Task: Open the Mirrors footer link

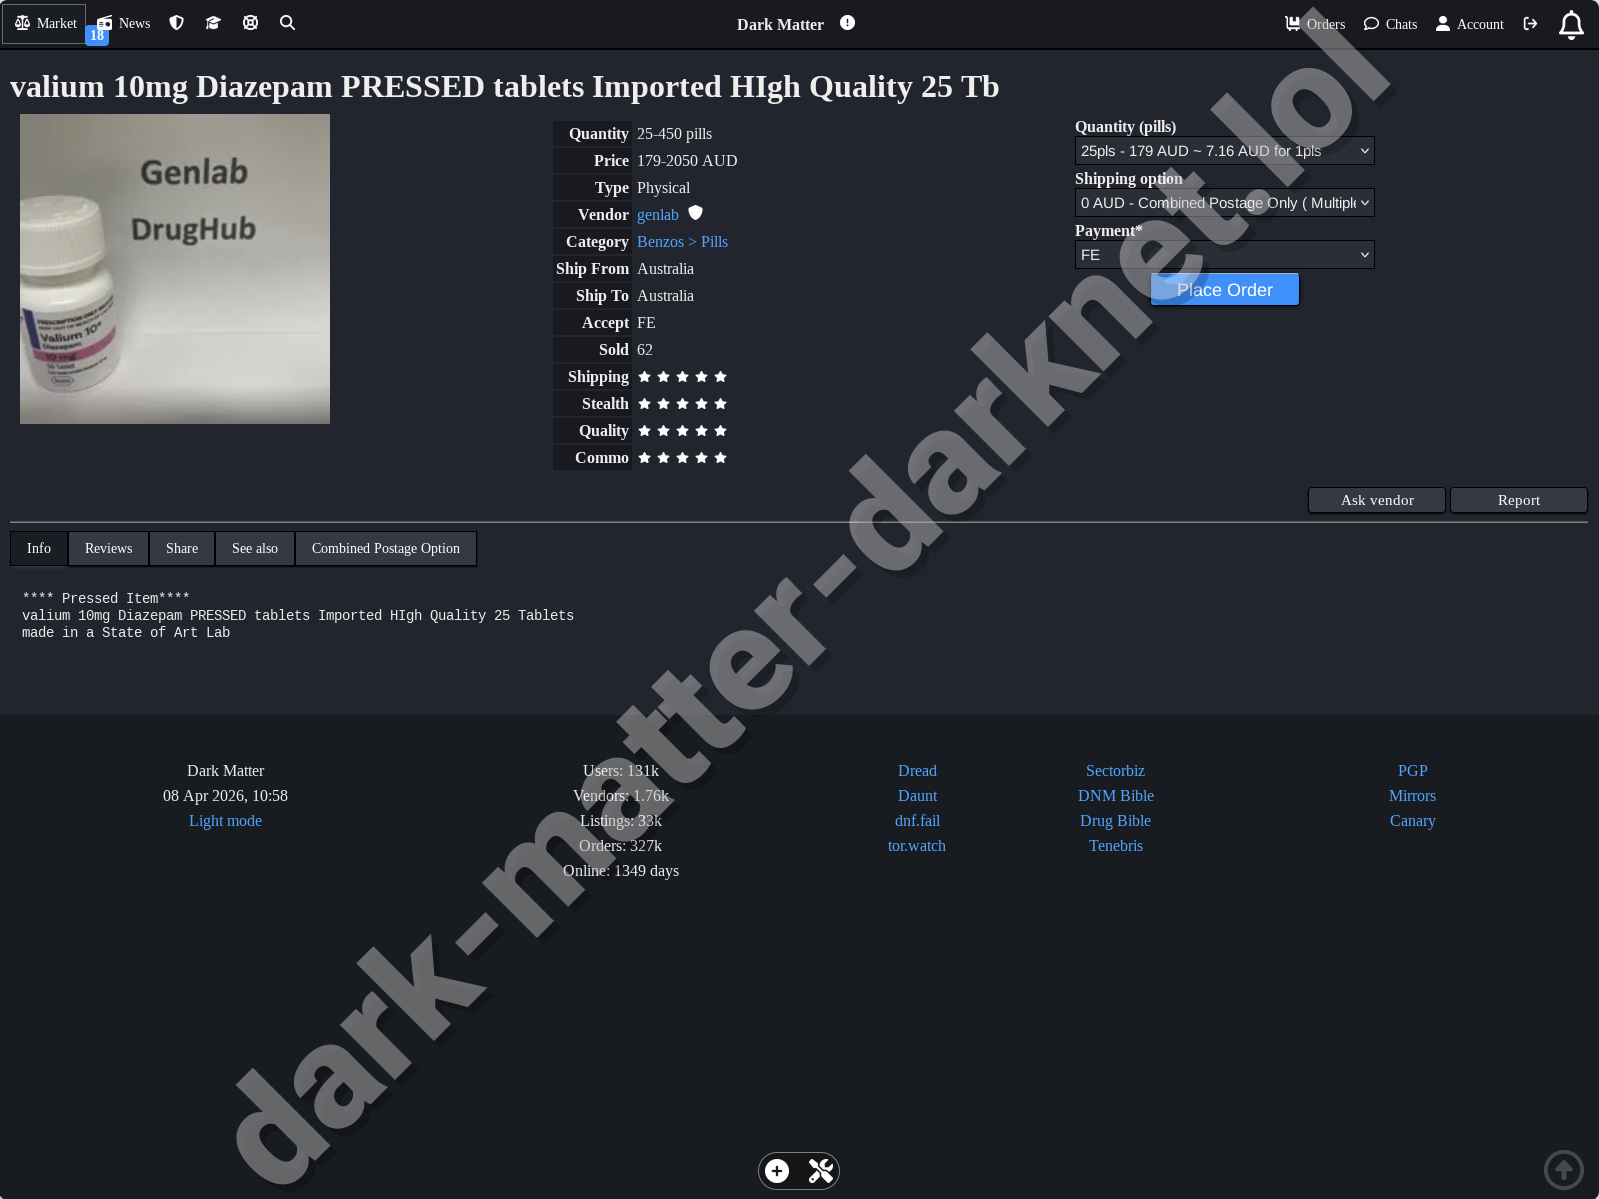Action: [x=1412, y=796]
